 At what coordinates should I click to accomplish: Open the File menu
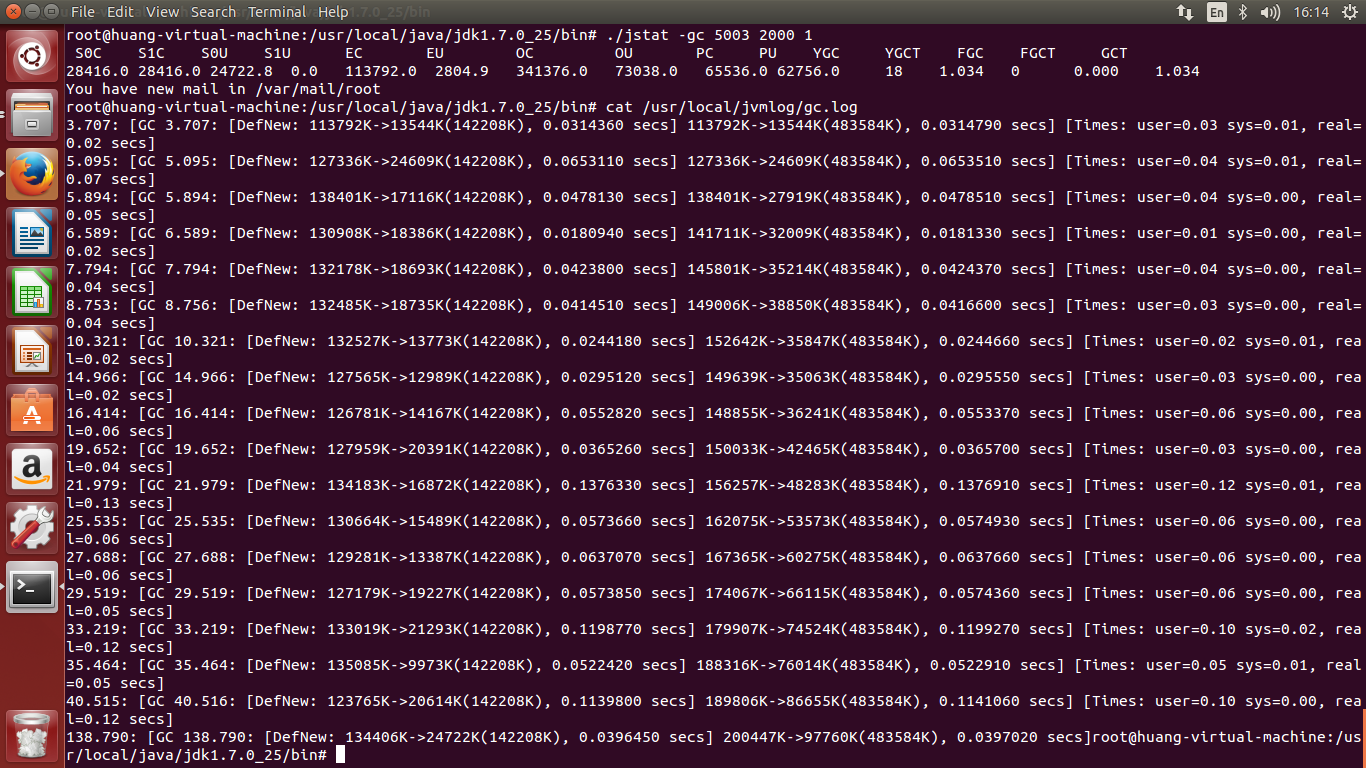(83, 12)
